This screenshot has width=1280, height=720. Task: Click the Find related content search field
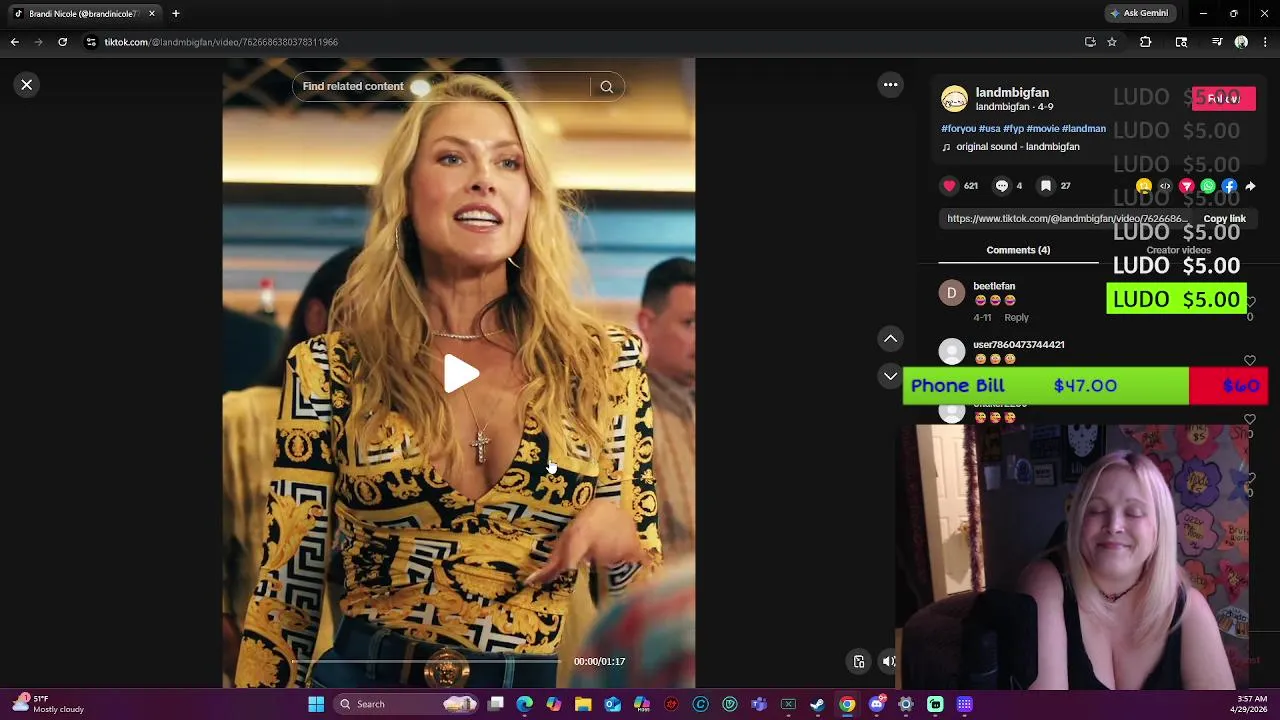(x=444, y=87)
